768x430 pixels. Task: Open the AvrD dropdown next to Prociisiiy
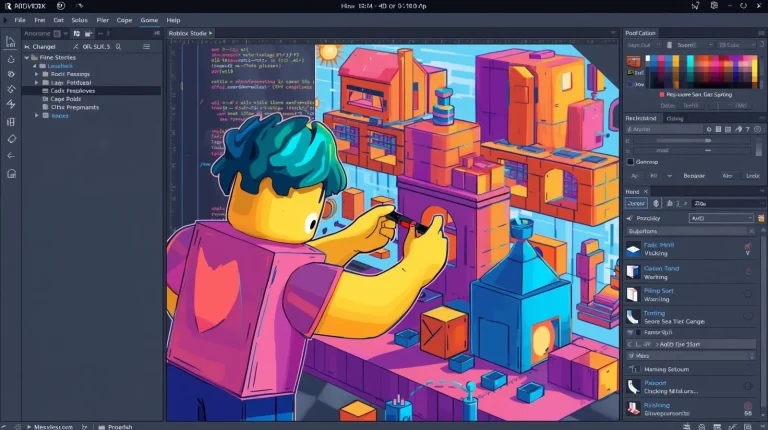(x=720, y=218)
